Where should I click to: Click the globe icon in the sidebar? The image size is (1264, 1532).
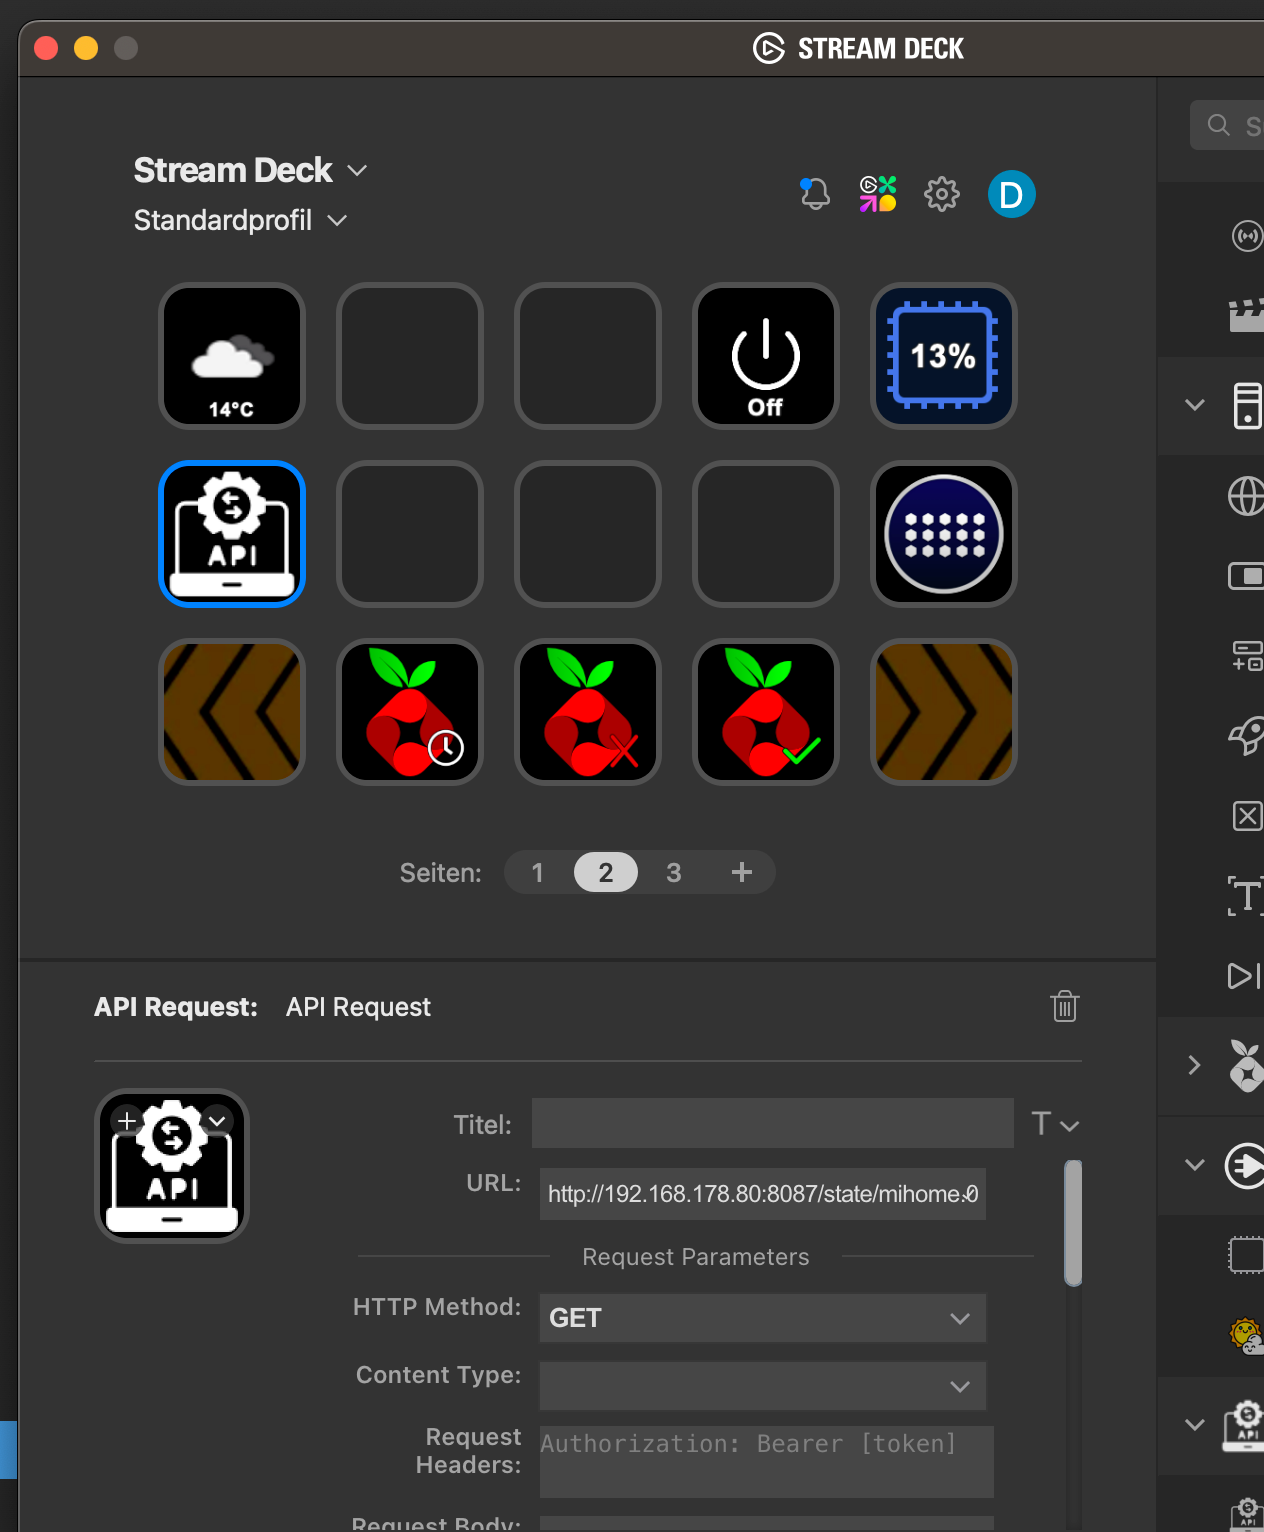(x=1246, y=496)
